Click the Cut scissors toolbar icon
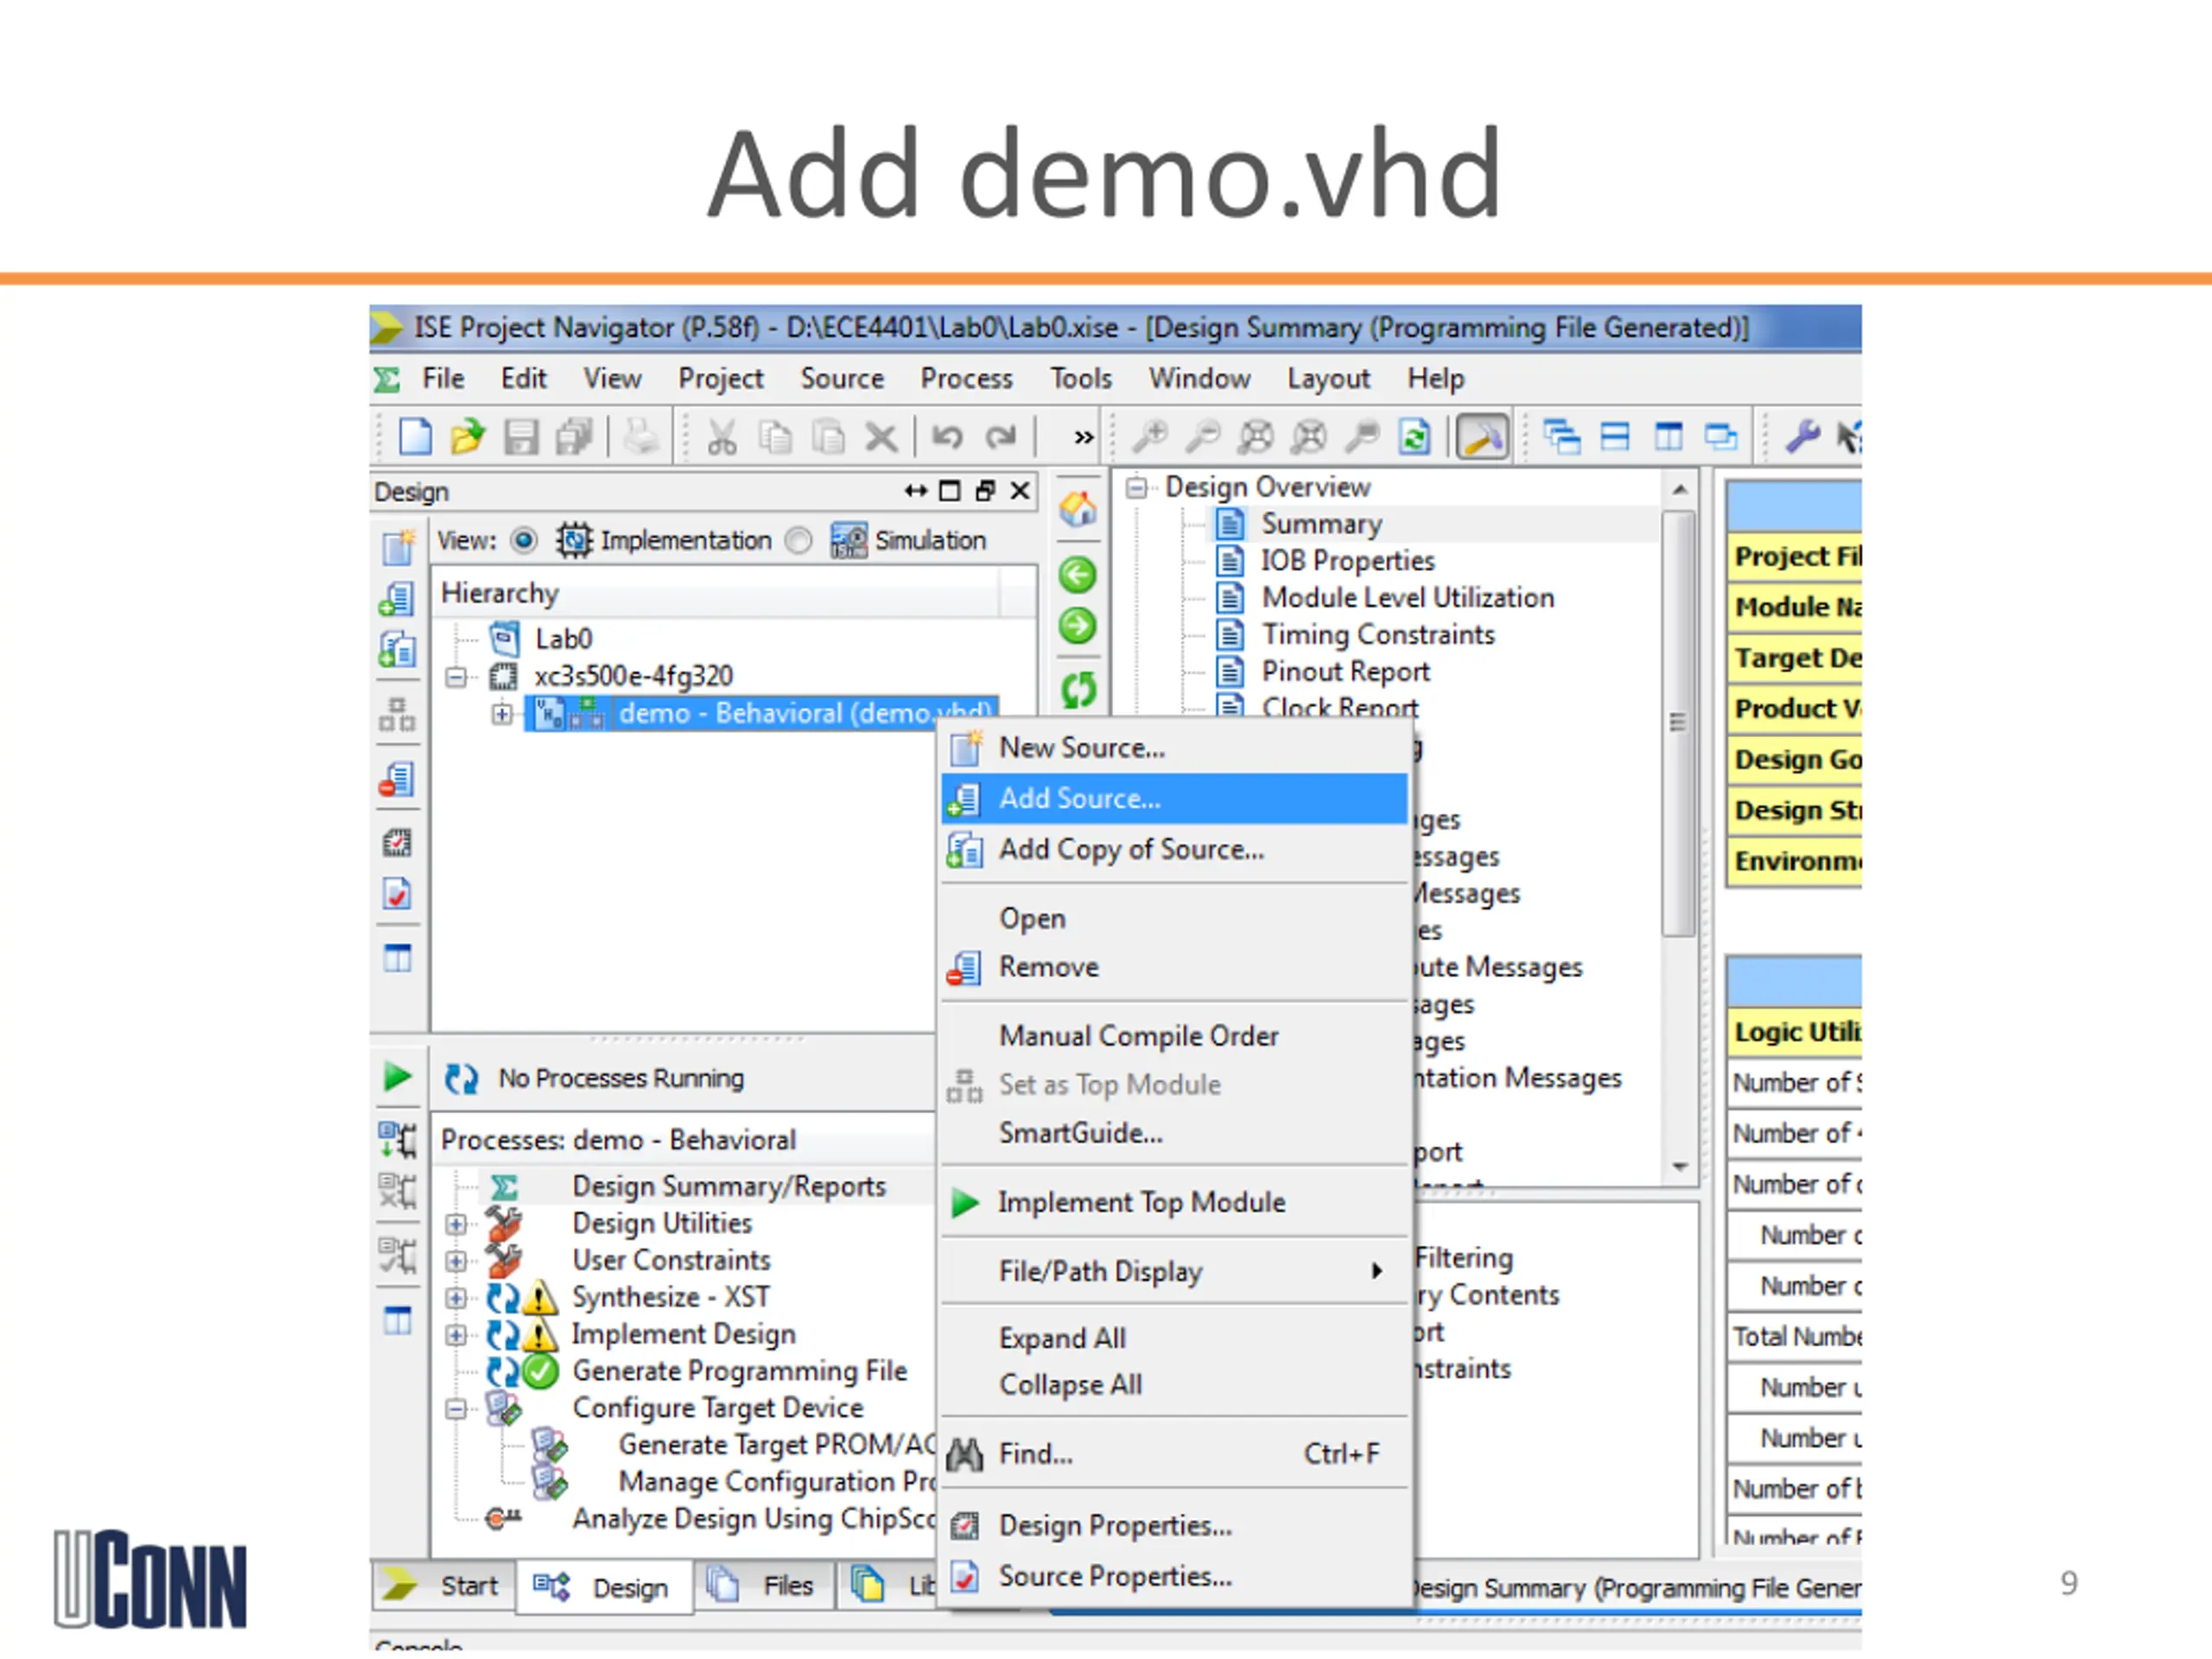 click(721, 437)
